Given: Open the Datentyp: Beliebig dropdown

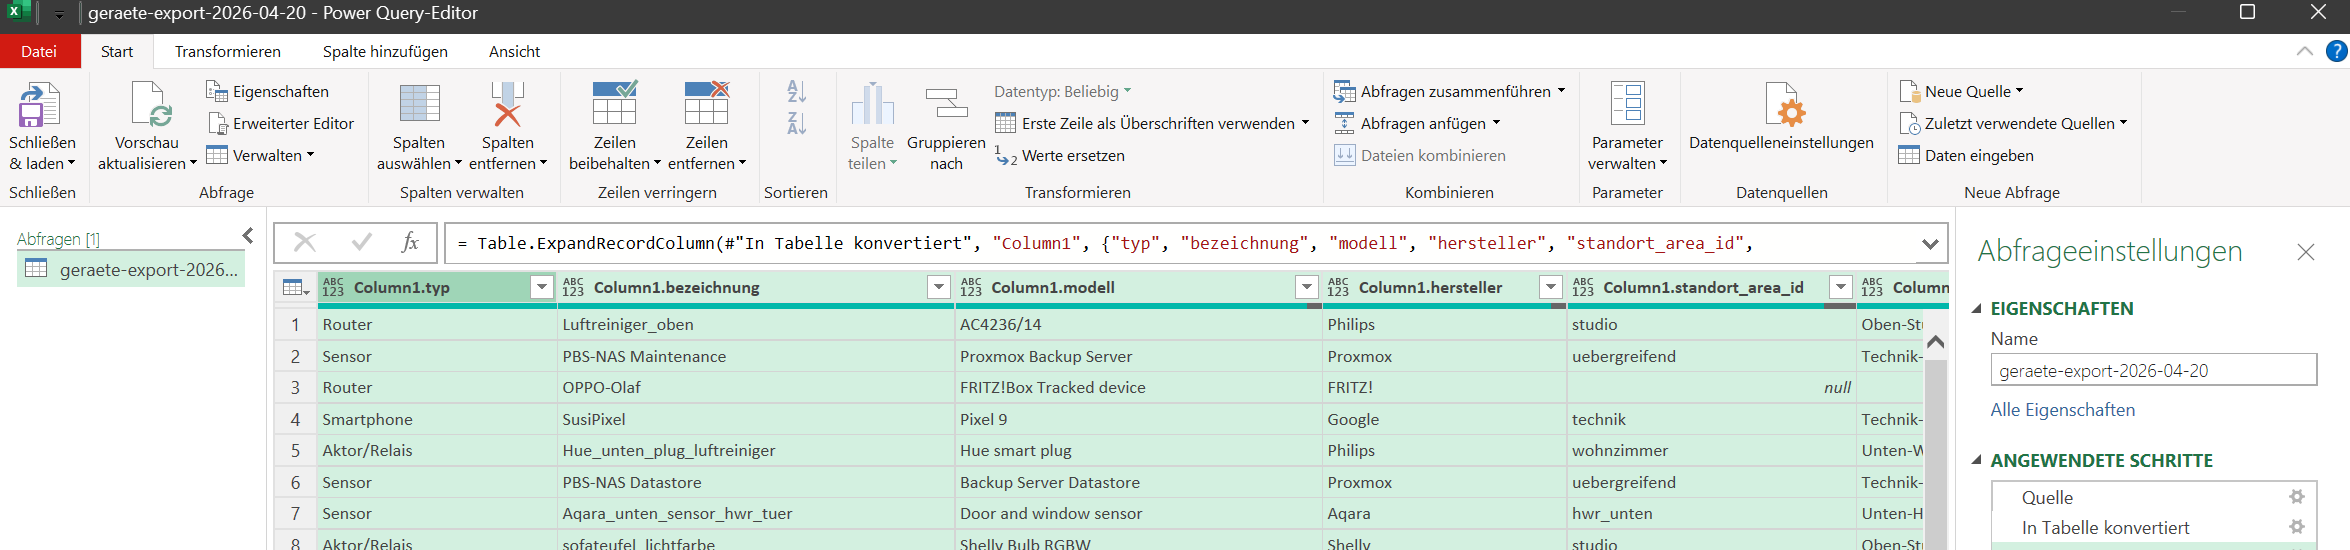Looking at the screenshot, I should click(1062, 91).
